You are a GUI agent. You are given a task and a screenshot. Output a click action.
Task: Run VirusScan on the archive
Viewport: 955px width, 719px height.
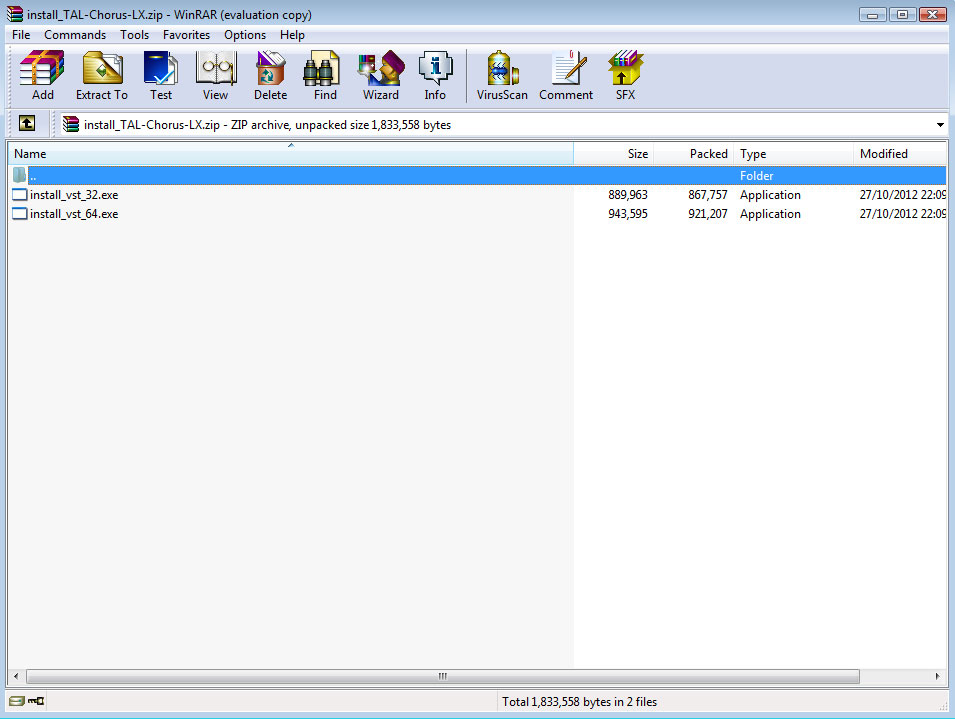[x=502, y=75]
